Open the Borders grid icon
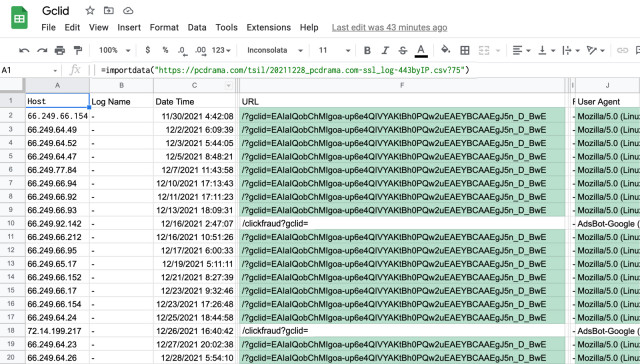The image size is (640, 364). pyautogui.click(x=464, y=50)
